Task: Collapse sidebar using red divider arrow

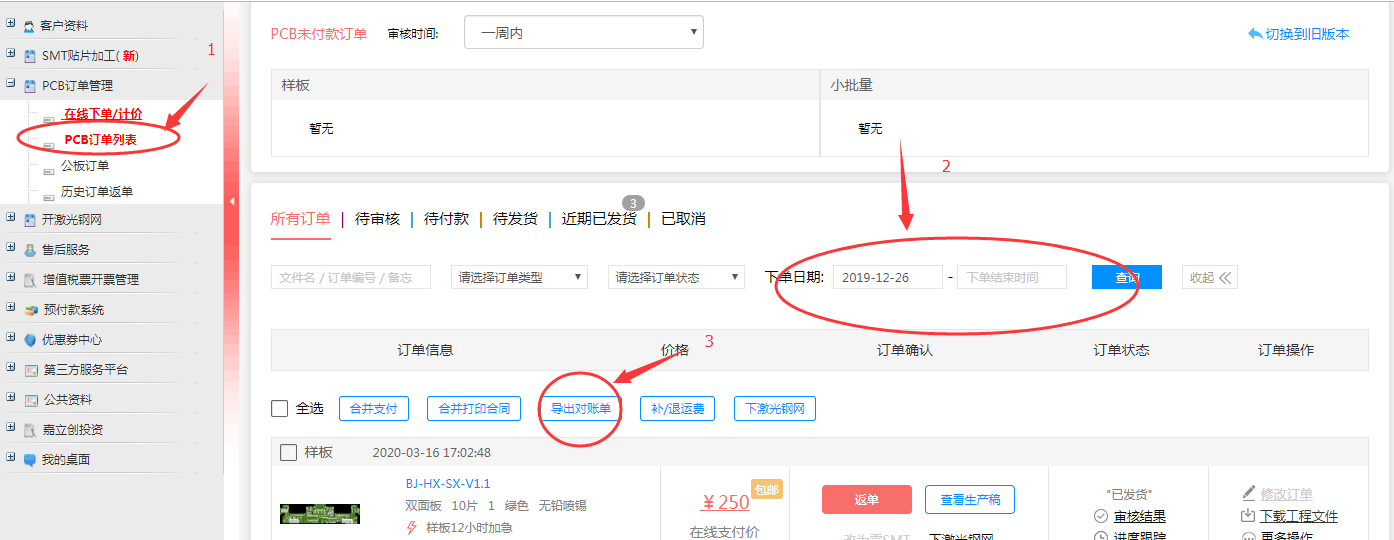Action: coord(232,201)
